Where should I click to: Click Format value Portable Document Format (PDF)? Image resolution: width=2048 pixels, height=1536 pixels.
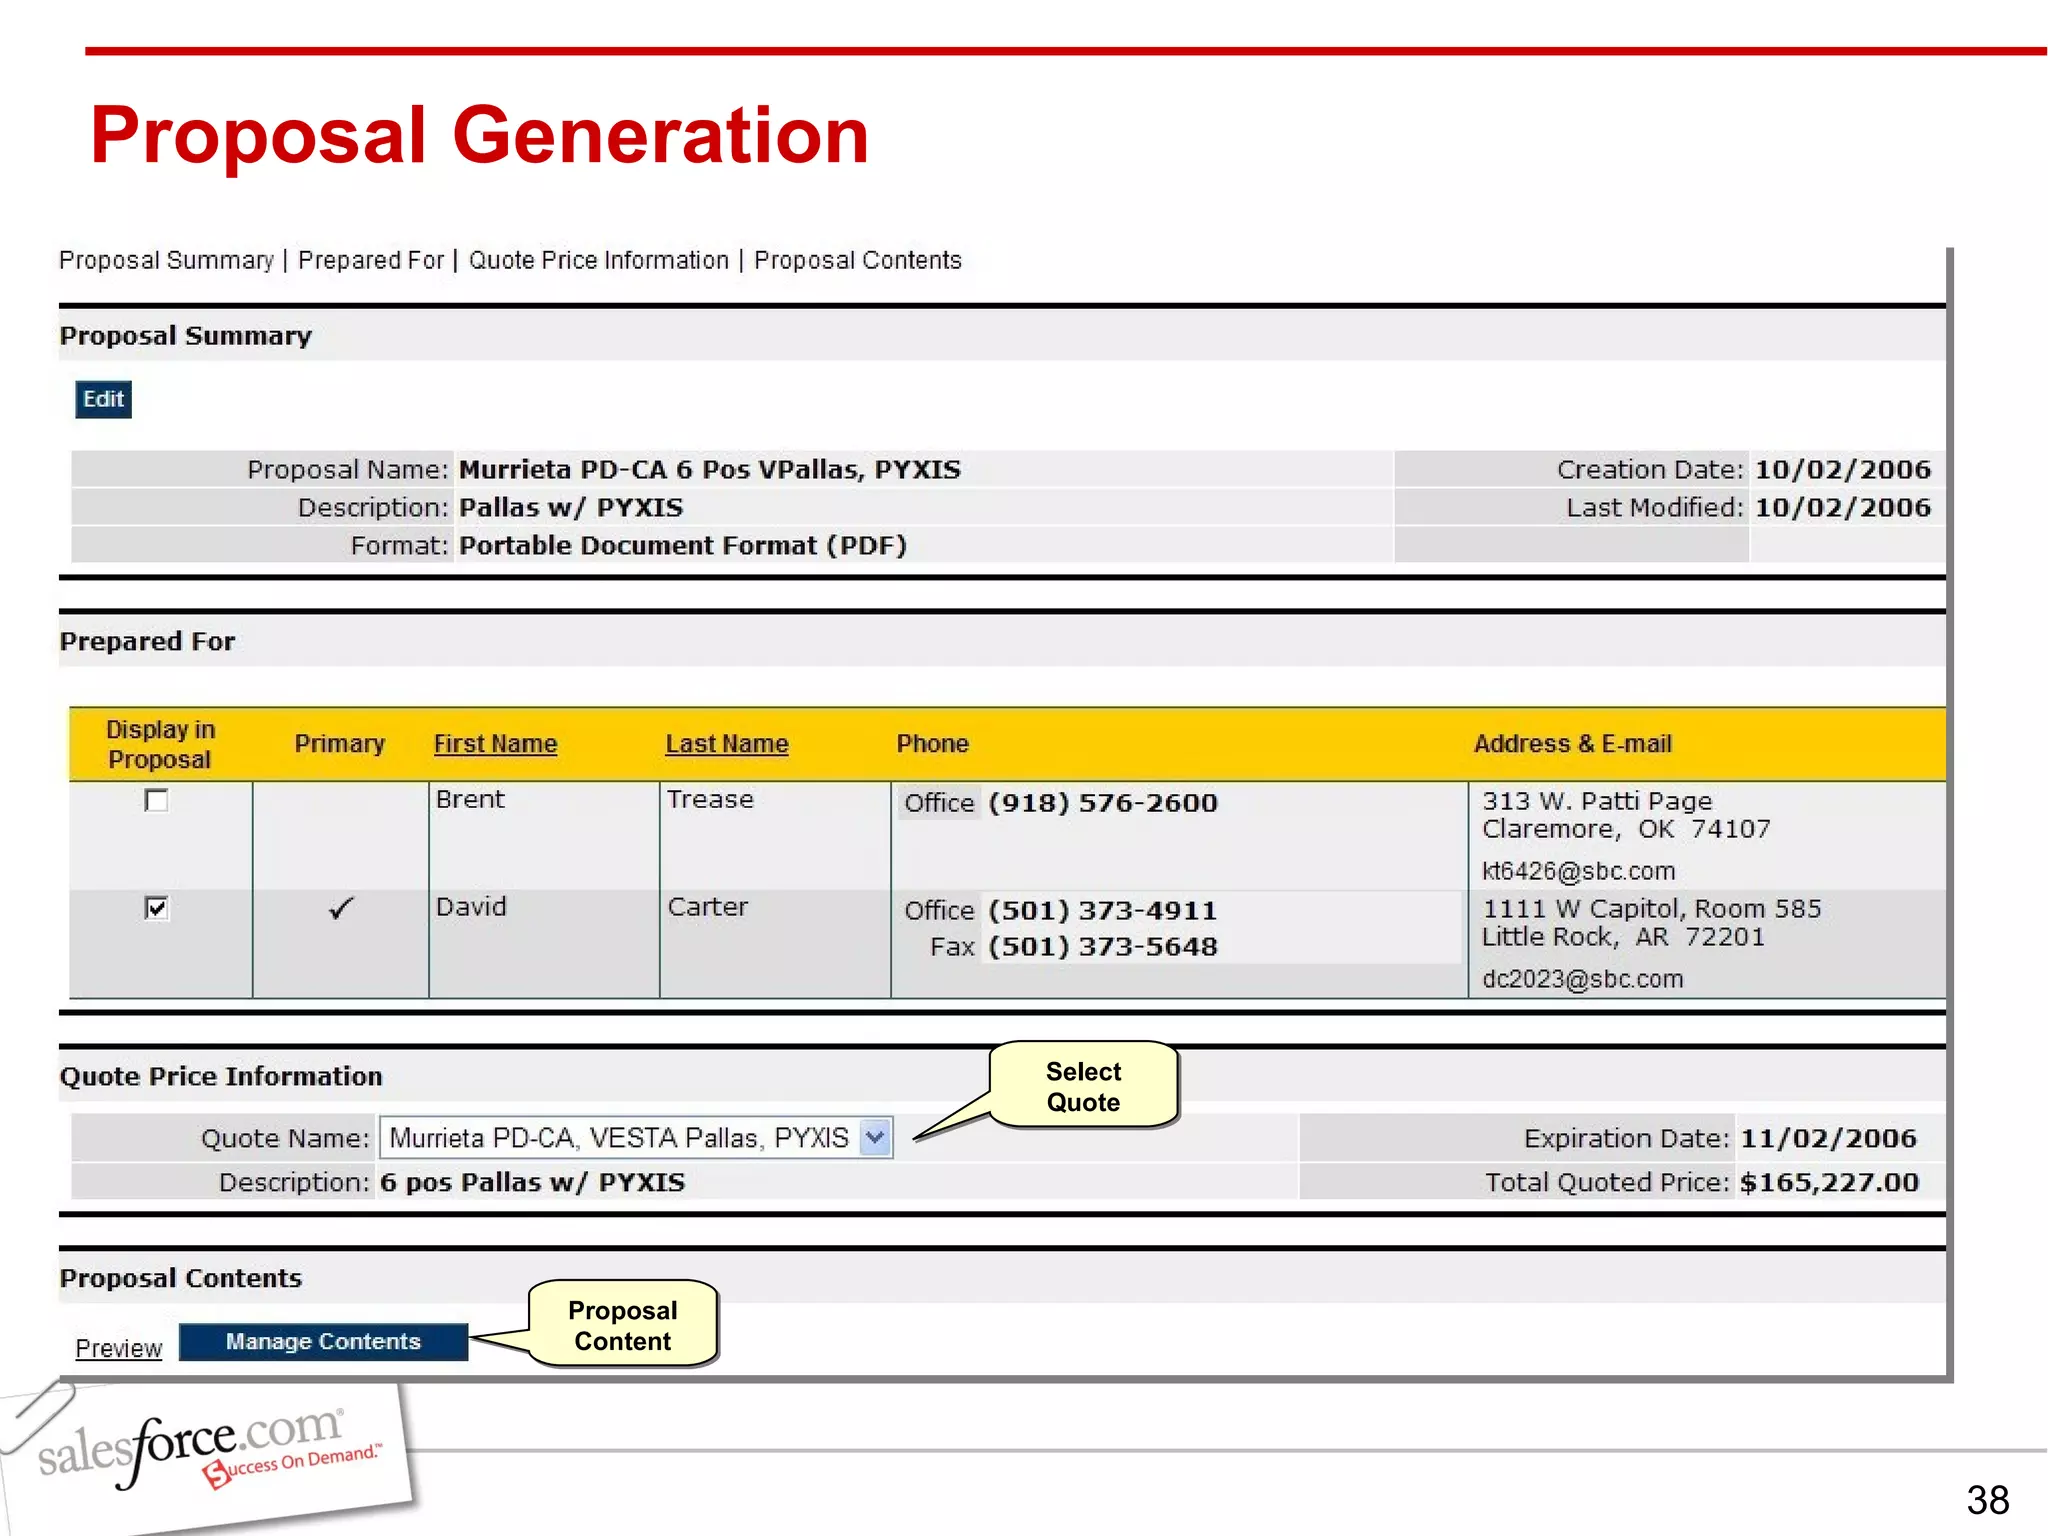coord(683,545)
